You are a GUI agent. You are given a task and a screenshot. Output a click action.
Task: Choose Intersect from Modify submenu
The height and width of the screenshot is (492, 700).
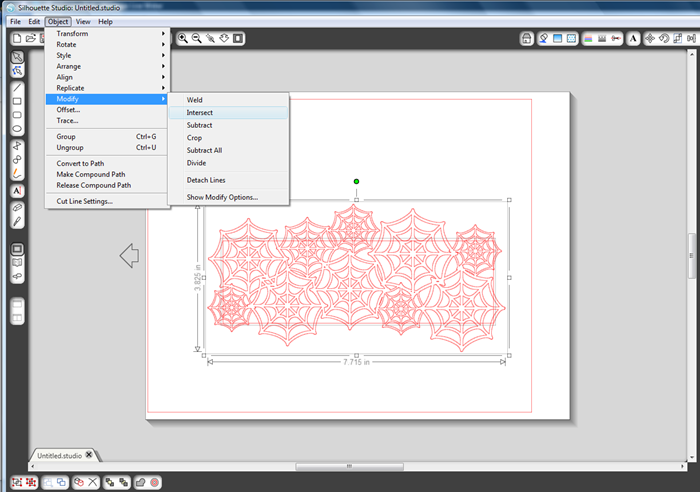tap(228, 113)
